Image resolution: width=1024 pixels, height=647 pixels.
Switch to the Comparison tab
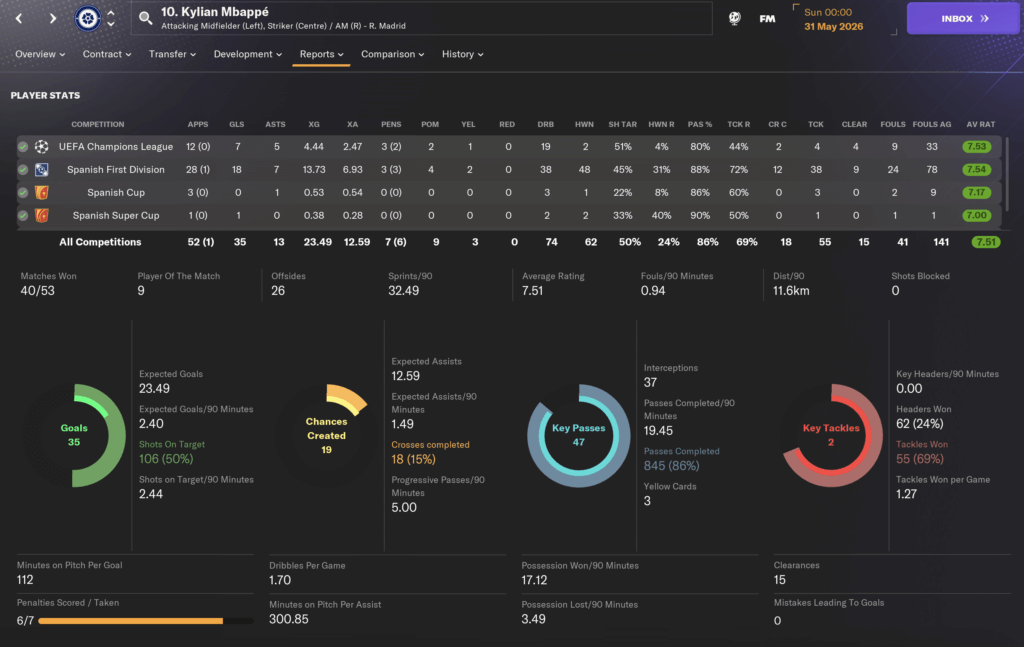392,54
